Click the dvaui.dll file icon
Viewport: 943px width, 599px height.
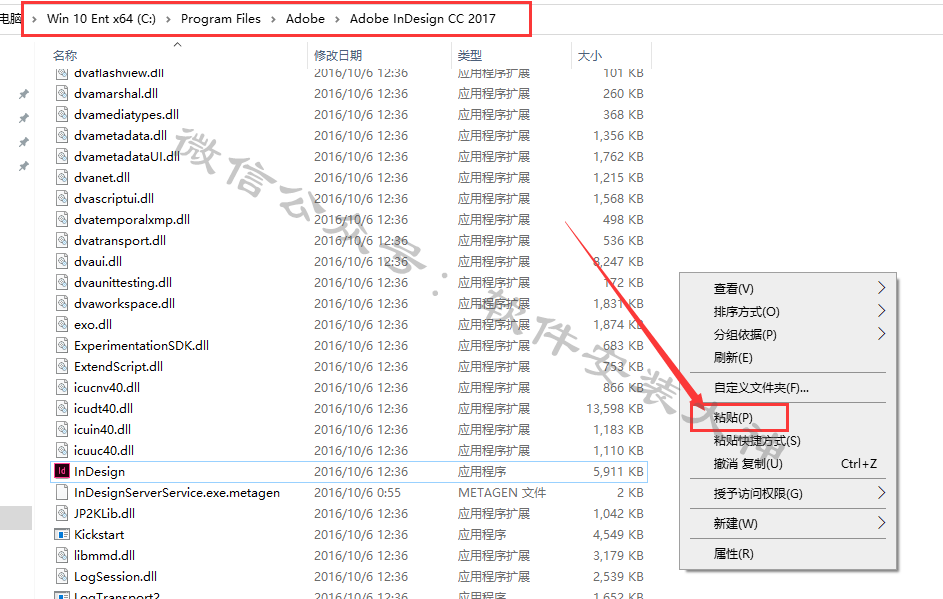click(61, 262)
